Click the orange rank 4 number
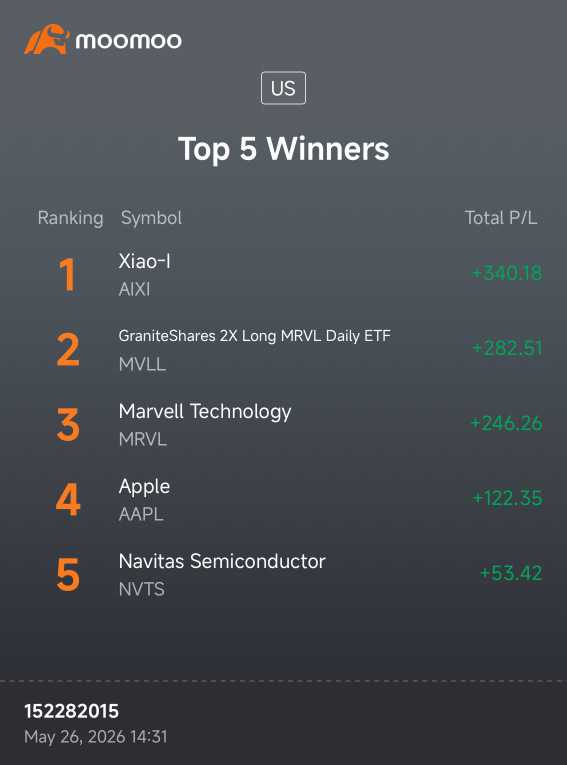 pos(68,500)
